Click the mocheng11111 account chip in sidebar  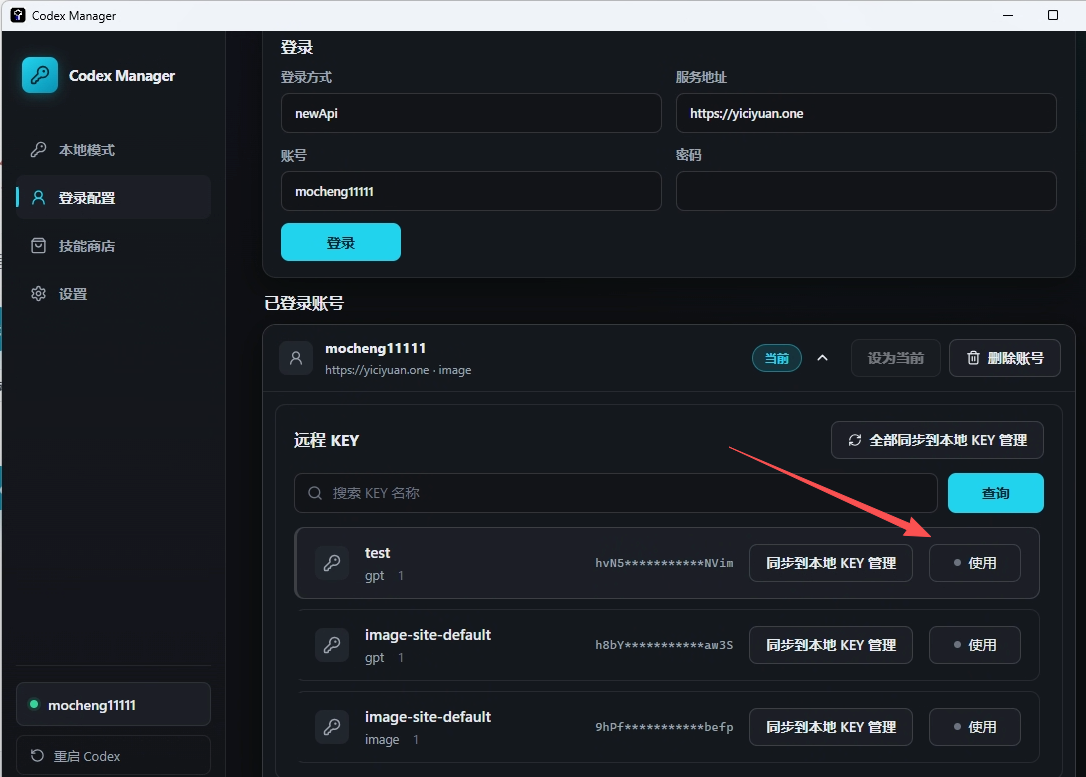pos(113,704)
